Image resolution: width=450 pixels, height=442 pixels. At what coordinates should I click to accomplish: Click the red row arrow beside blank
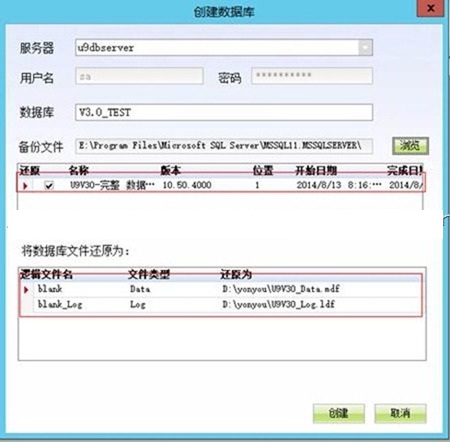pyautogui.click(x=26, y=290)
